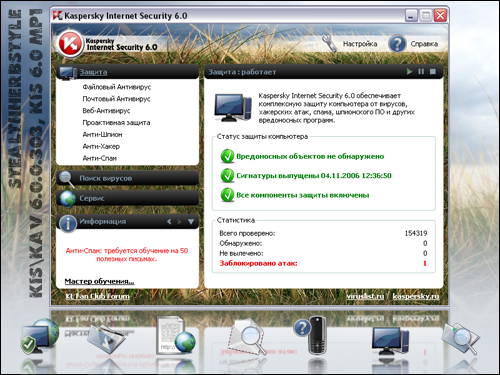This screenshot has width=500, height=375.
Task: Open the Справка help link
Action: pyautogui.click(x=424, y=44)
